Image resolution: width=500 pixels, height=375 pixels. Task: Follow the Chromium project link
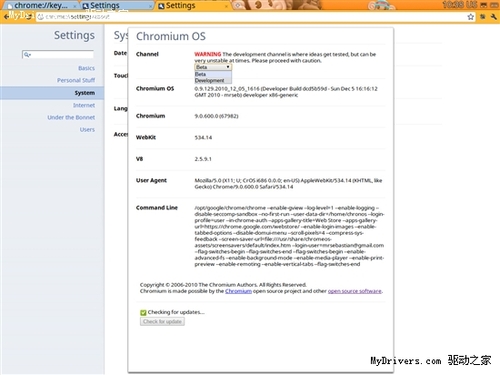[x=238, y=291]
